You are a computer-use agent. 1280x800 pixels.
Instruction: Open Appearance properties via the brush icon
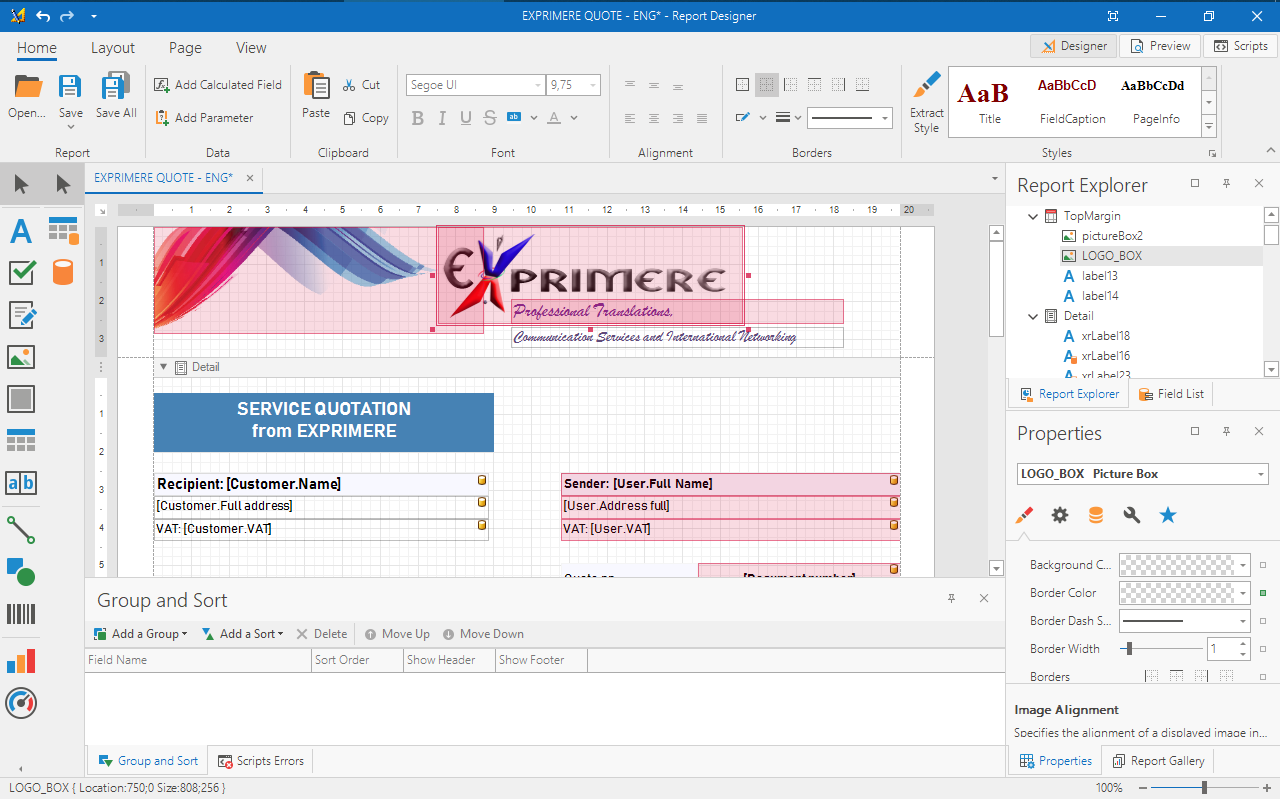[1023, 514]
